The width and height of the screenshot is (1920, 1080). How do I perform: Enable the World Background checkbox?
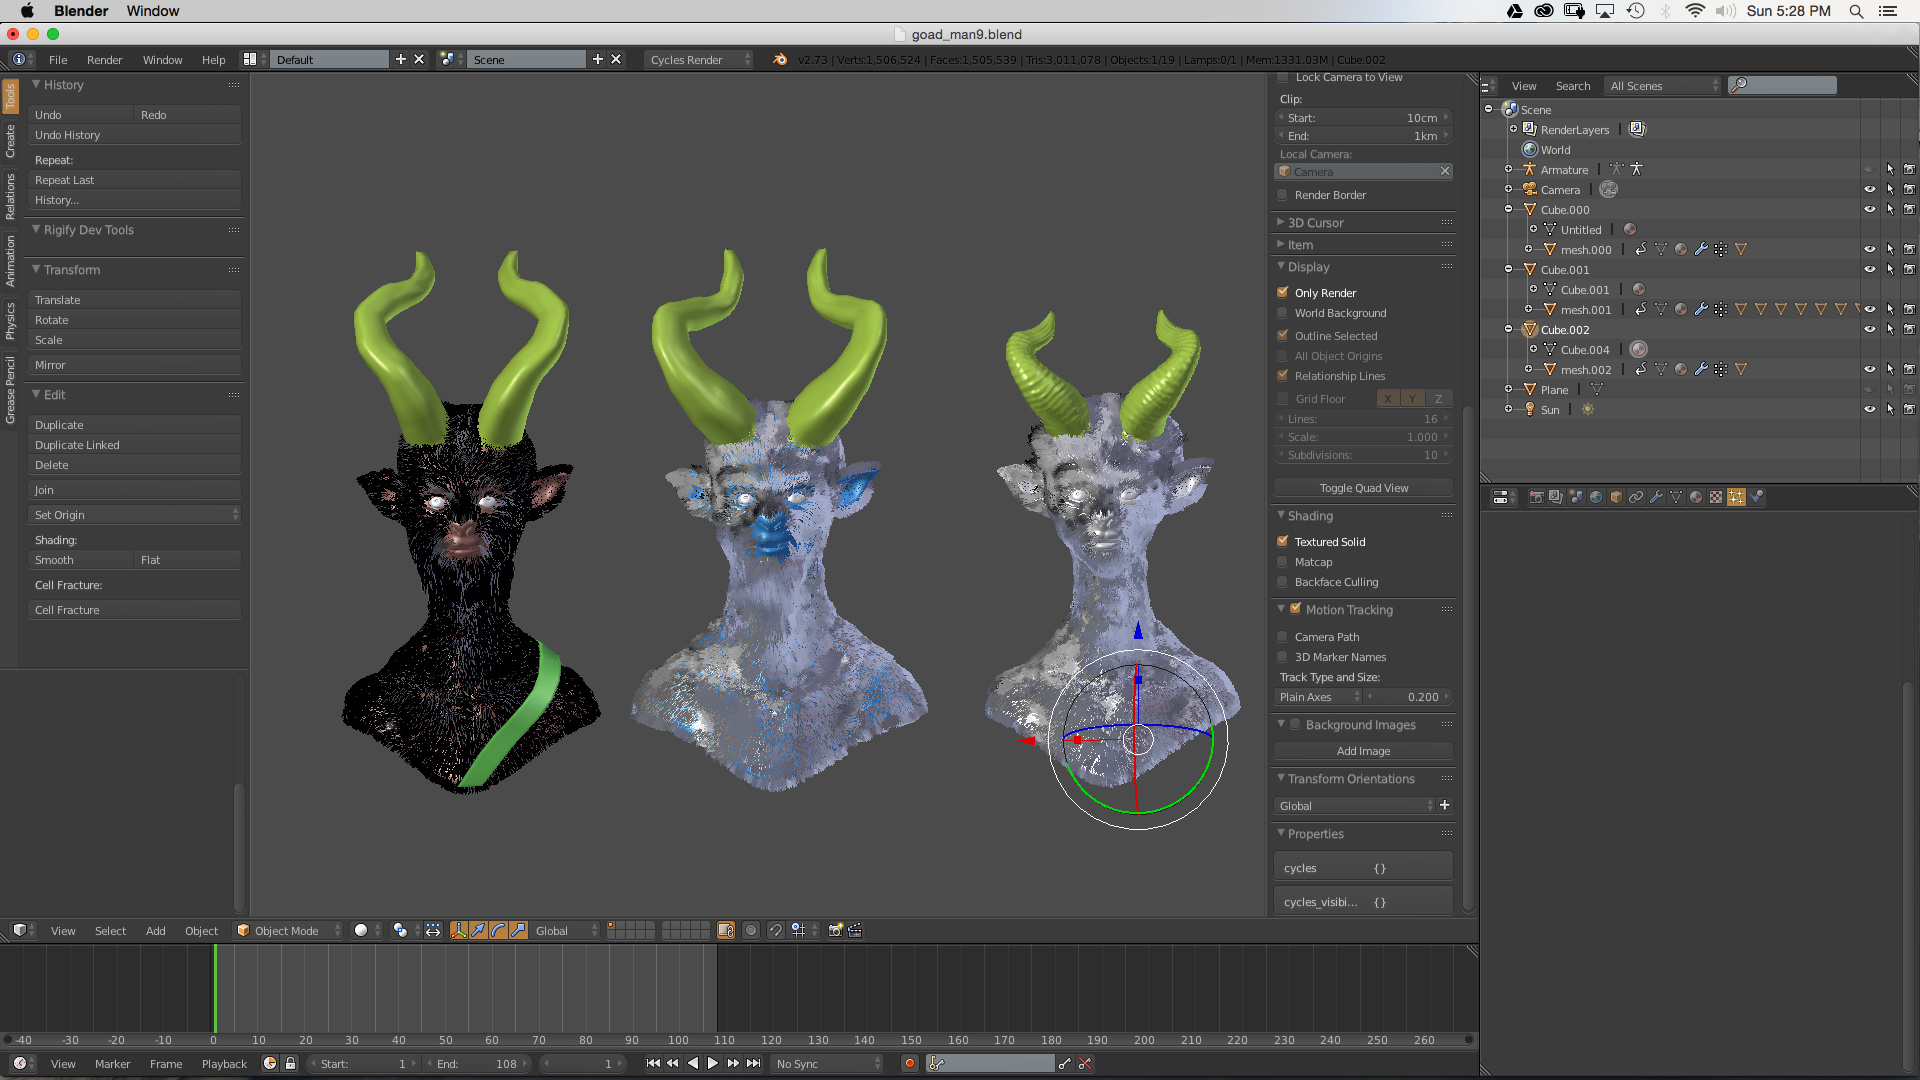[x=1283, y=313]
